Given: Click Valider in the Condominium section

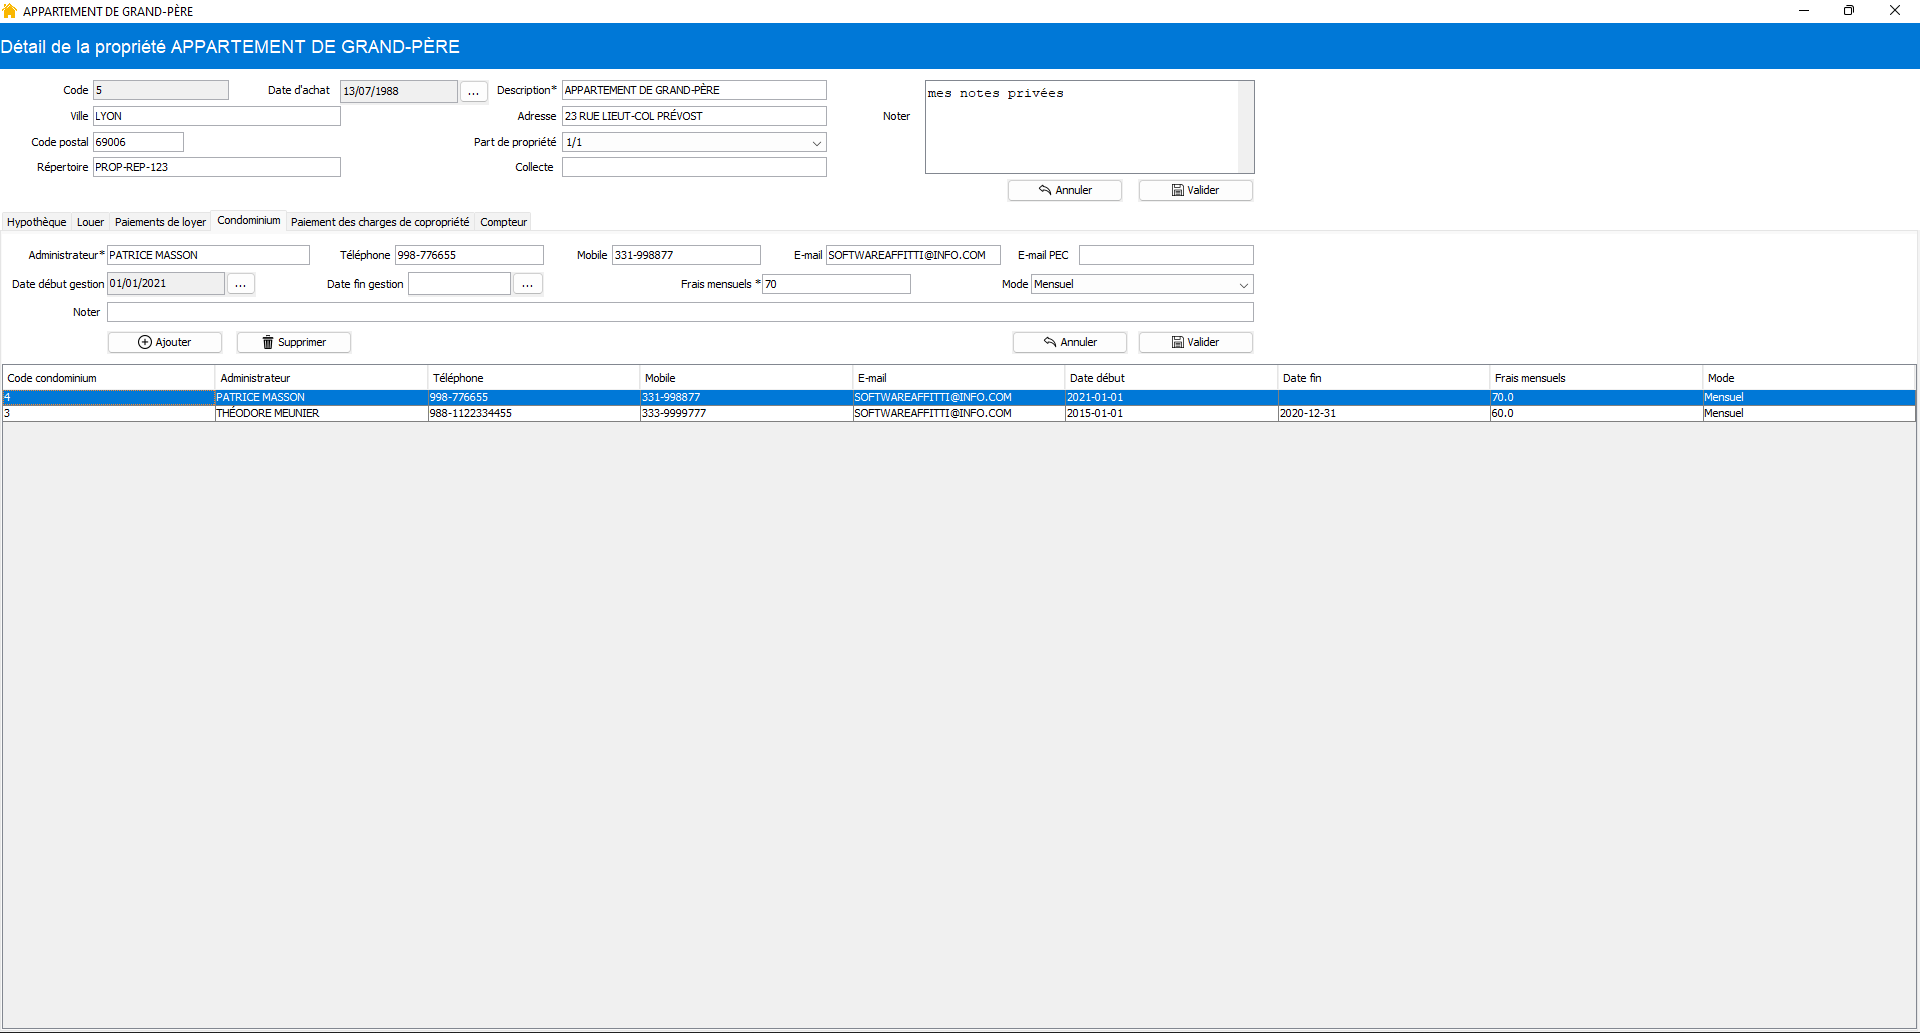Looking at the screenshot, I should point(1196,342).
